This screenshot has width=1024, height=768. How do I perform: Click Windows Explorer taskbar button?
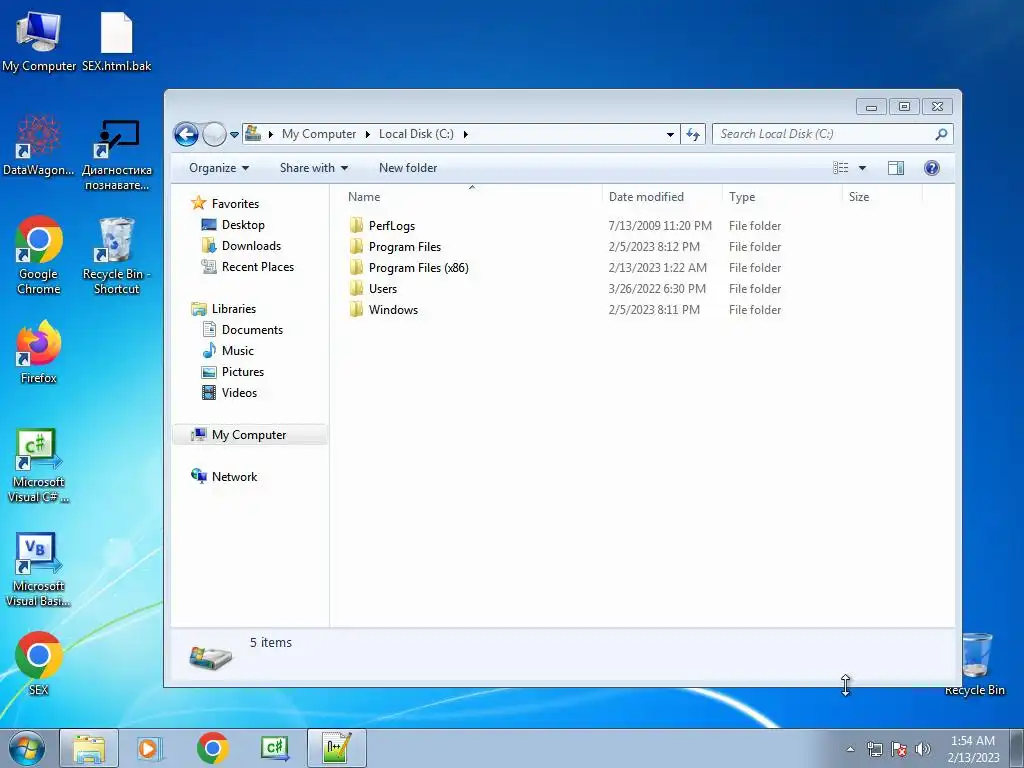pyautogui.click(x=89, y=748)
